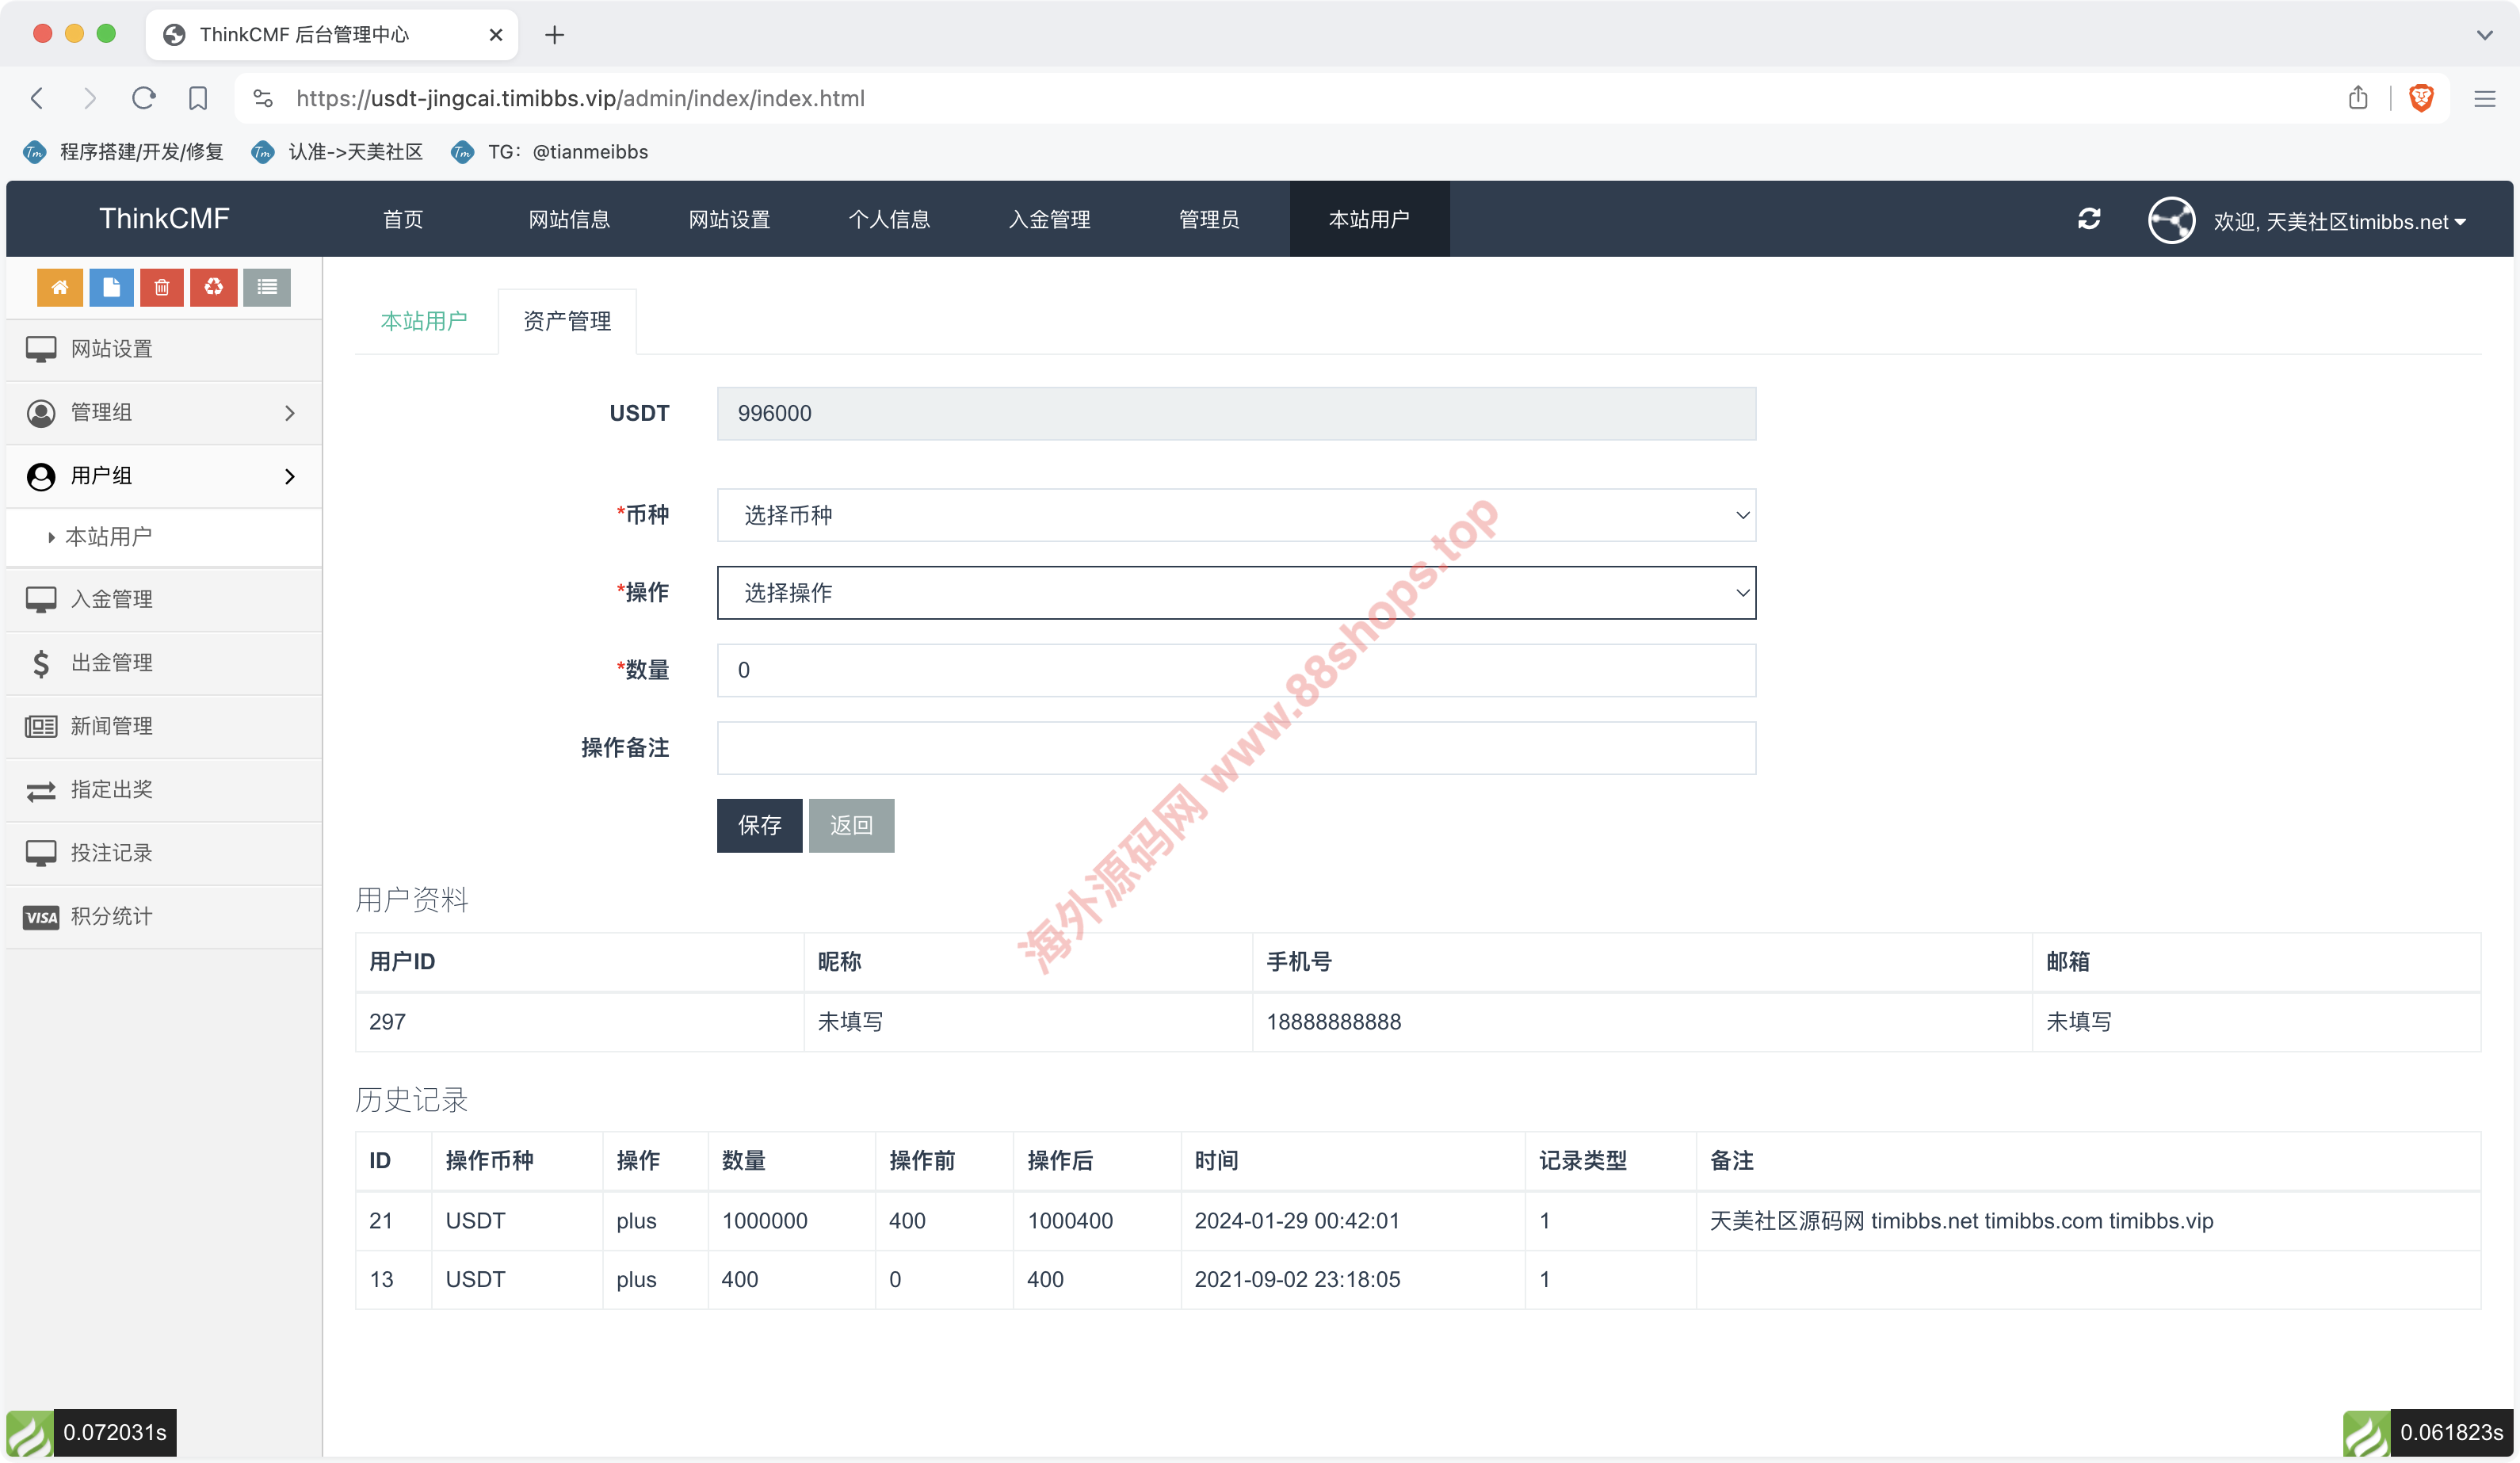Focus the 操作备注 remark input field
The height and width of the screenshot is (1463, 2520).
(x=1235, y=748)
